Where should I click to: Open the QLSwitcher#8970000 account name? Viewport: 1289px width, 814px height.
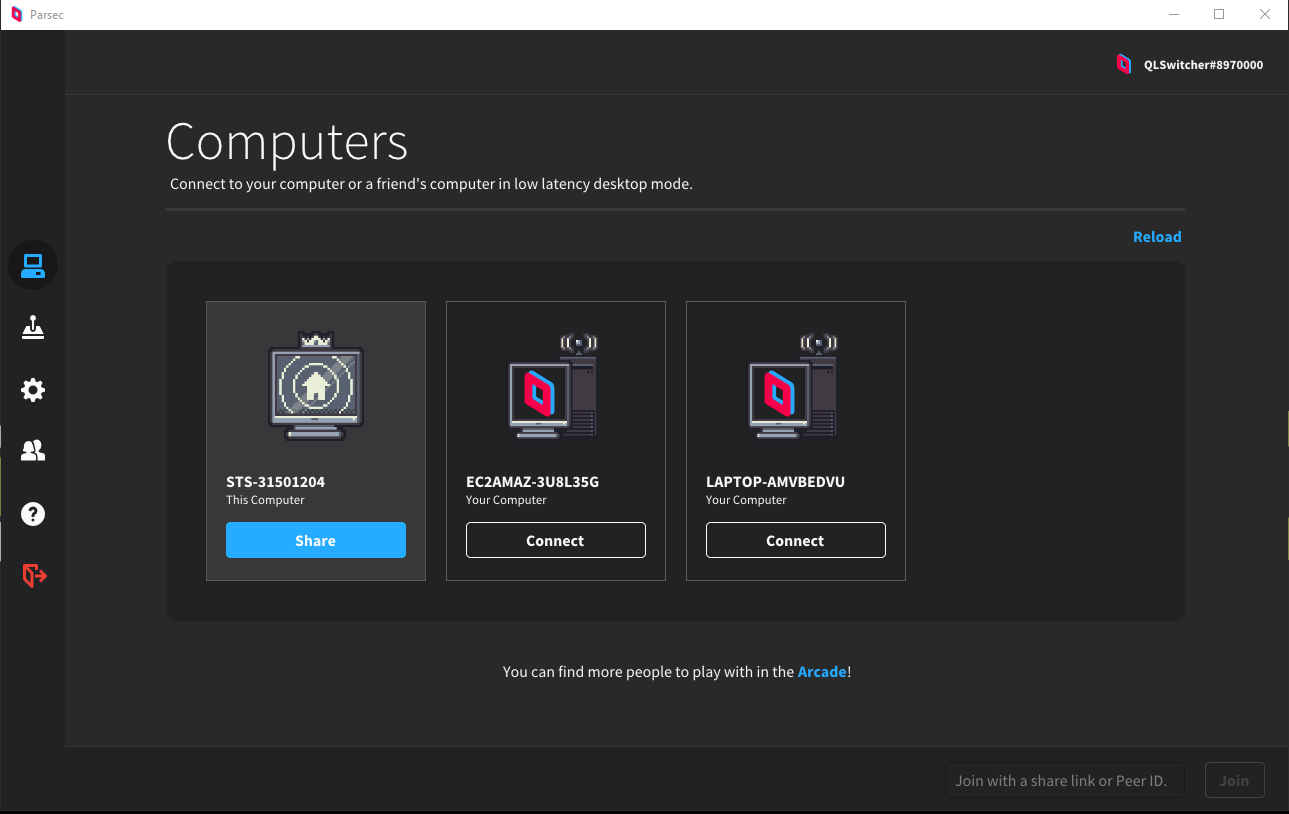pyautogui.click(x=1203, y=65)
